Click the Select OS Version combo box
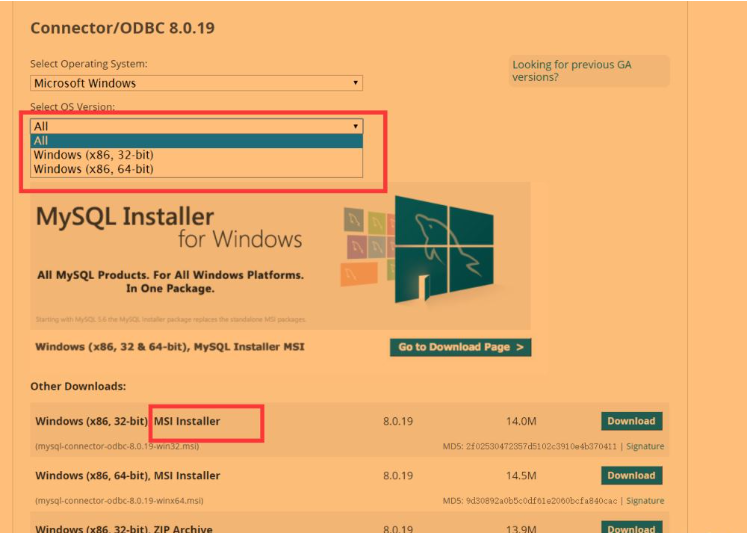Viewport: 750px width, 533px height. pyautogui.click(x=196, y=126)
